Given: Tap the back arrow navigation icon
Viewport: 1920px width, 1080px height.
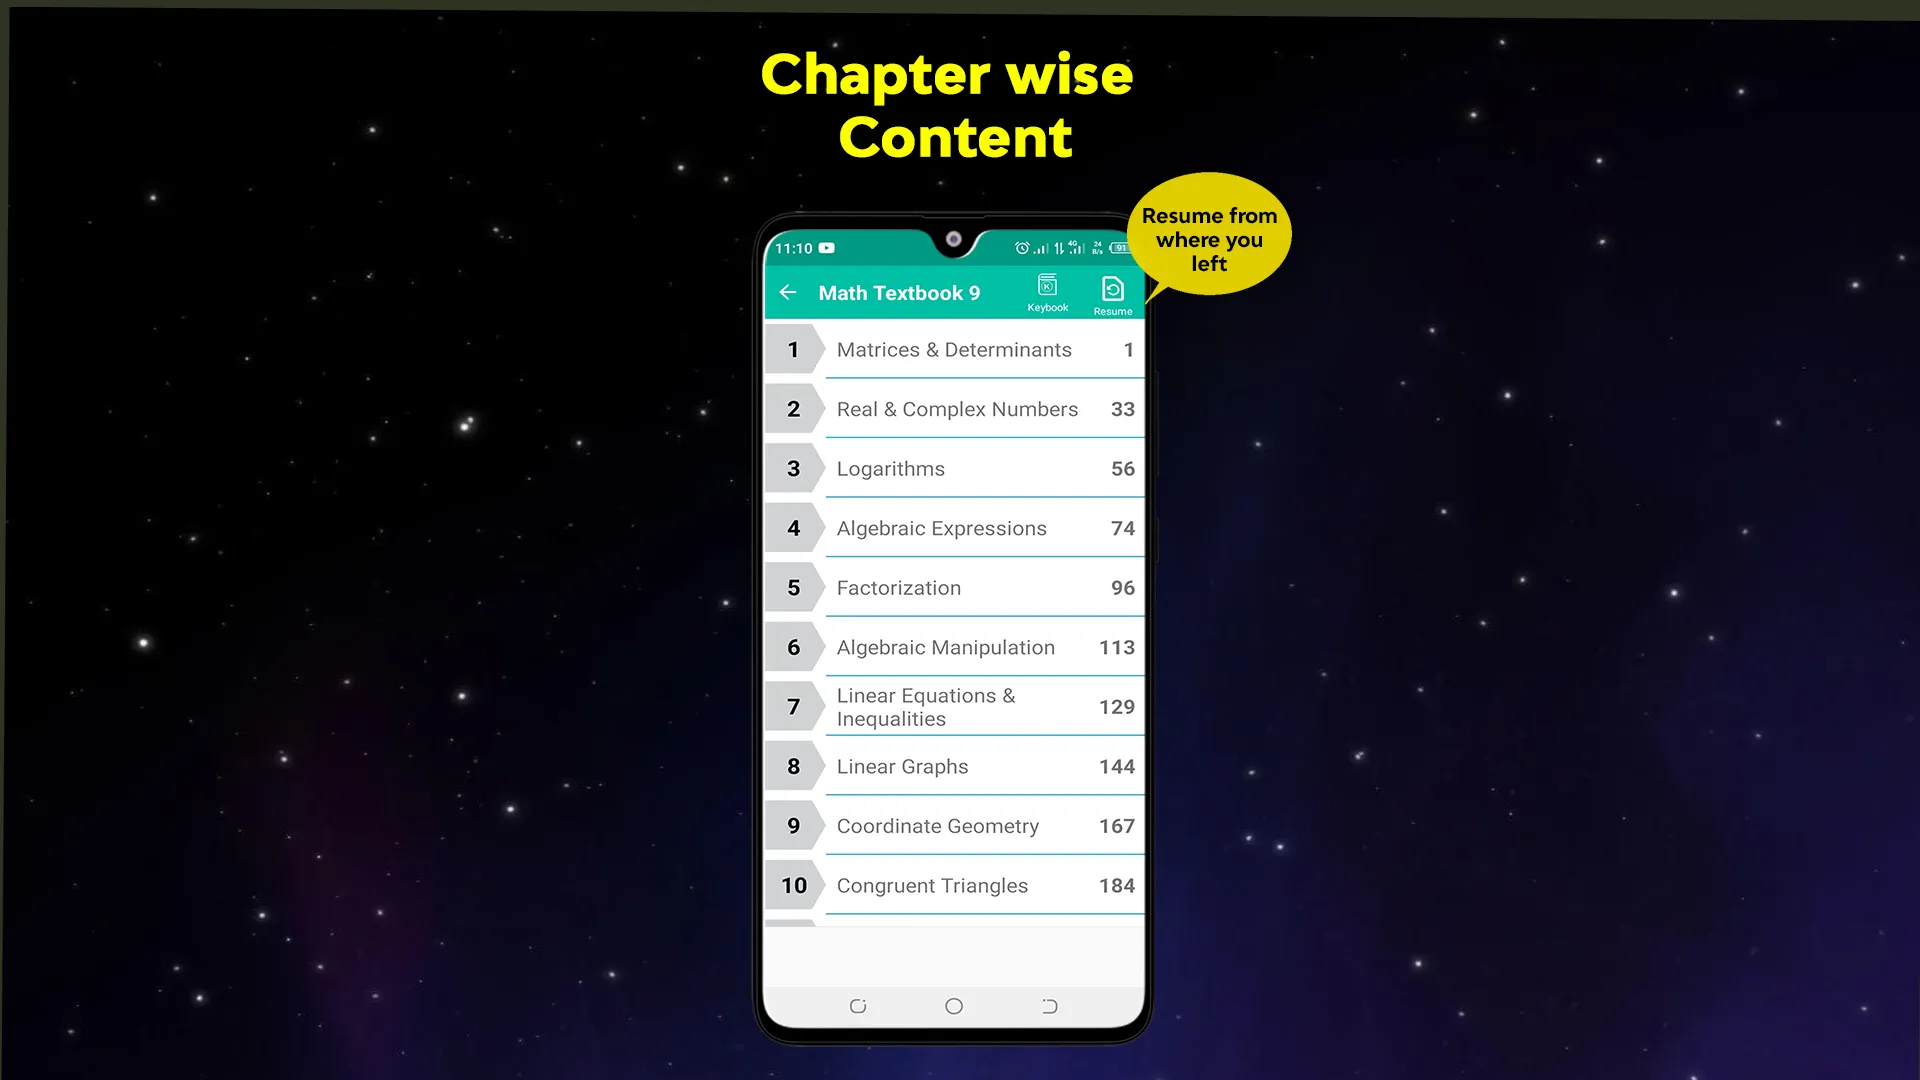Looking at the screenshot, I should (789, 293).
